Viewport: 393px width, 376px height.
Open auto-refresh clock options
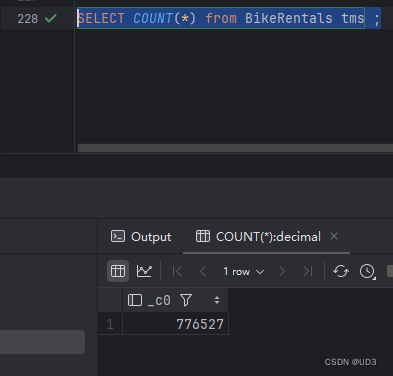367,271
